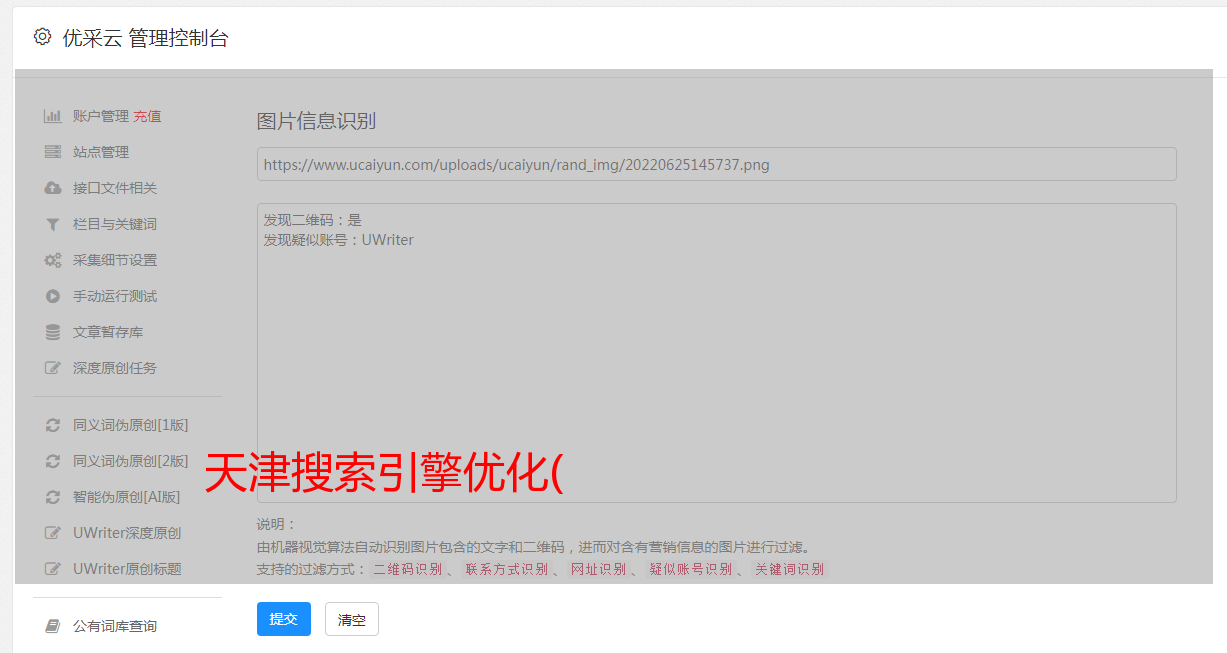Screen dimensions: 1227x653
Task: Go to 接口文件相关 section
Action: [x=115, y=188]
